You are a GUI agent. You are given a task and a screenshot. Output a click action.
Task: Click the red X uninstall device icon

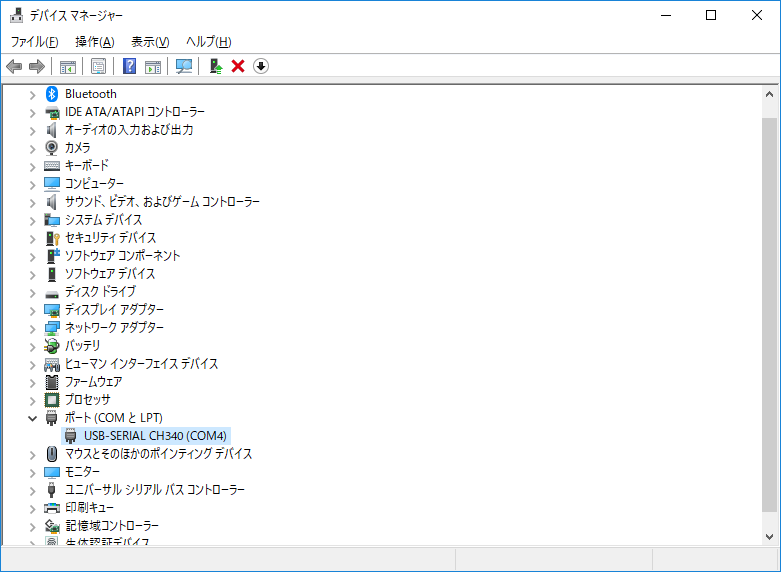[238, 66]
